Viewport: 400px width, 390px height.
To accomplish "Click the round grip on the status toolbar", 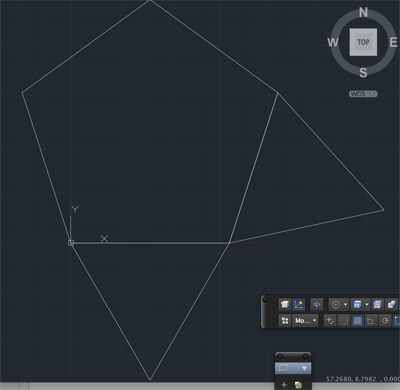I will coord(265,300).
